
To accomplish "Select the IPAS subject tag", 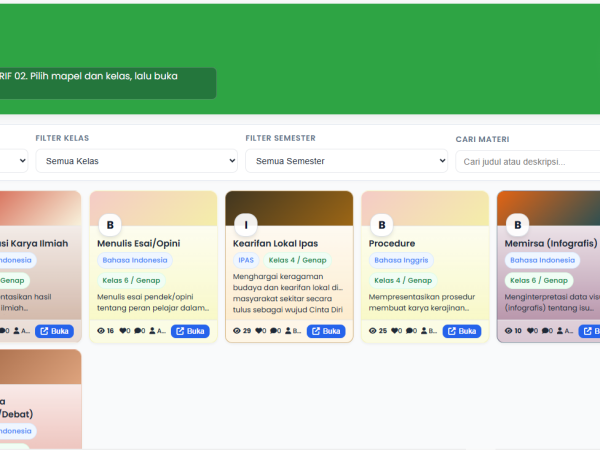I will (246, 260).
